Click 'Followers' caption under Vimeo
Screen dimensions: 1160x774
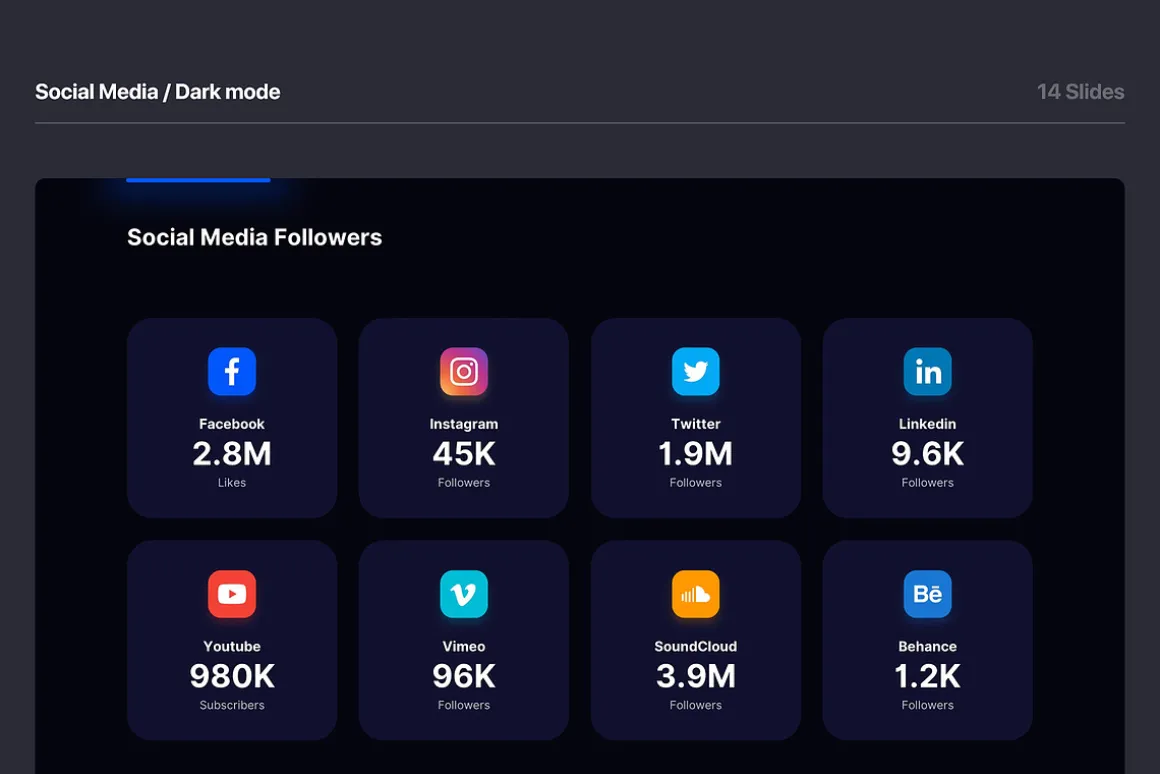464,705
